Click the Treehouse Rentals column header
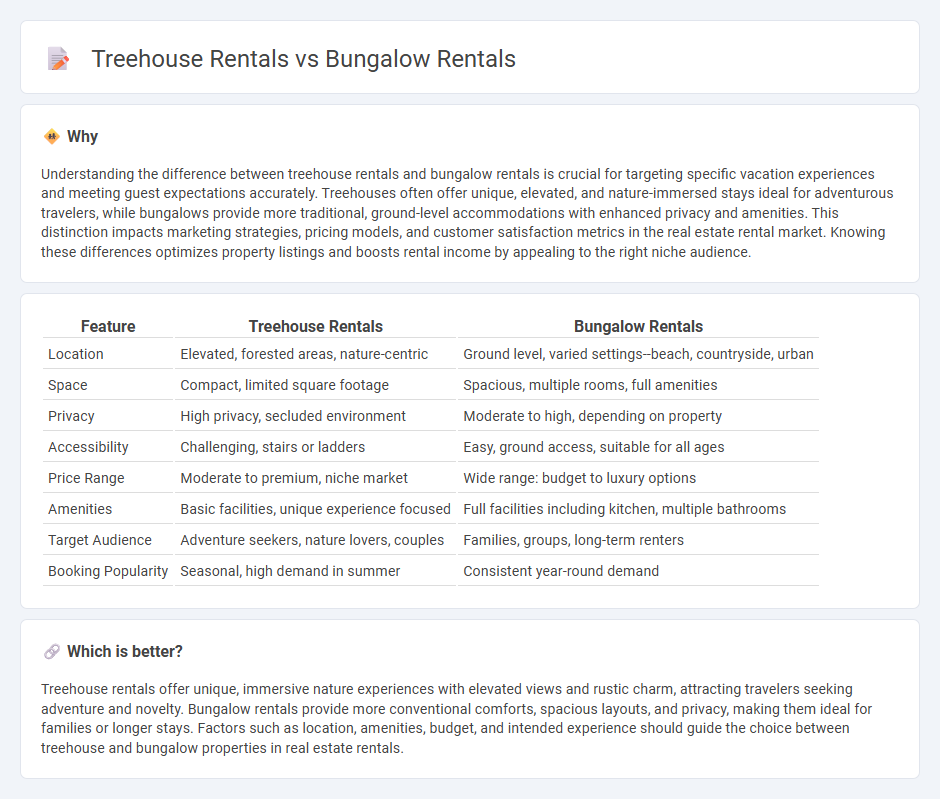Image resolution: width=940 pixels, height=799 pixels. click(x=315, y=326)
